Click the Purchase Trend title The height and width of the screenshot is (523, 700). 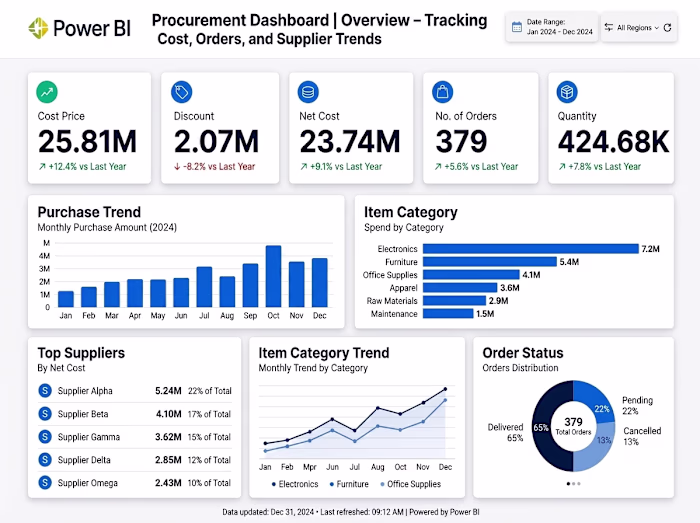coord(89,212)
